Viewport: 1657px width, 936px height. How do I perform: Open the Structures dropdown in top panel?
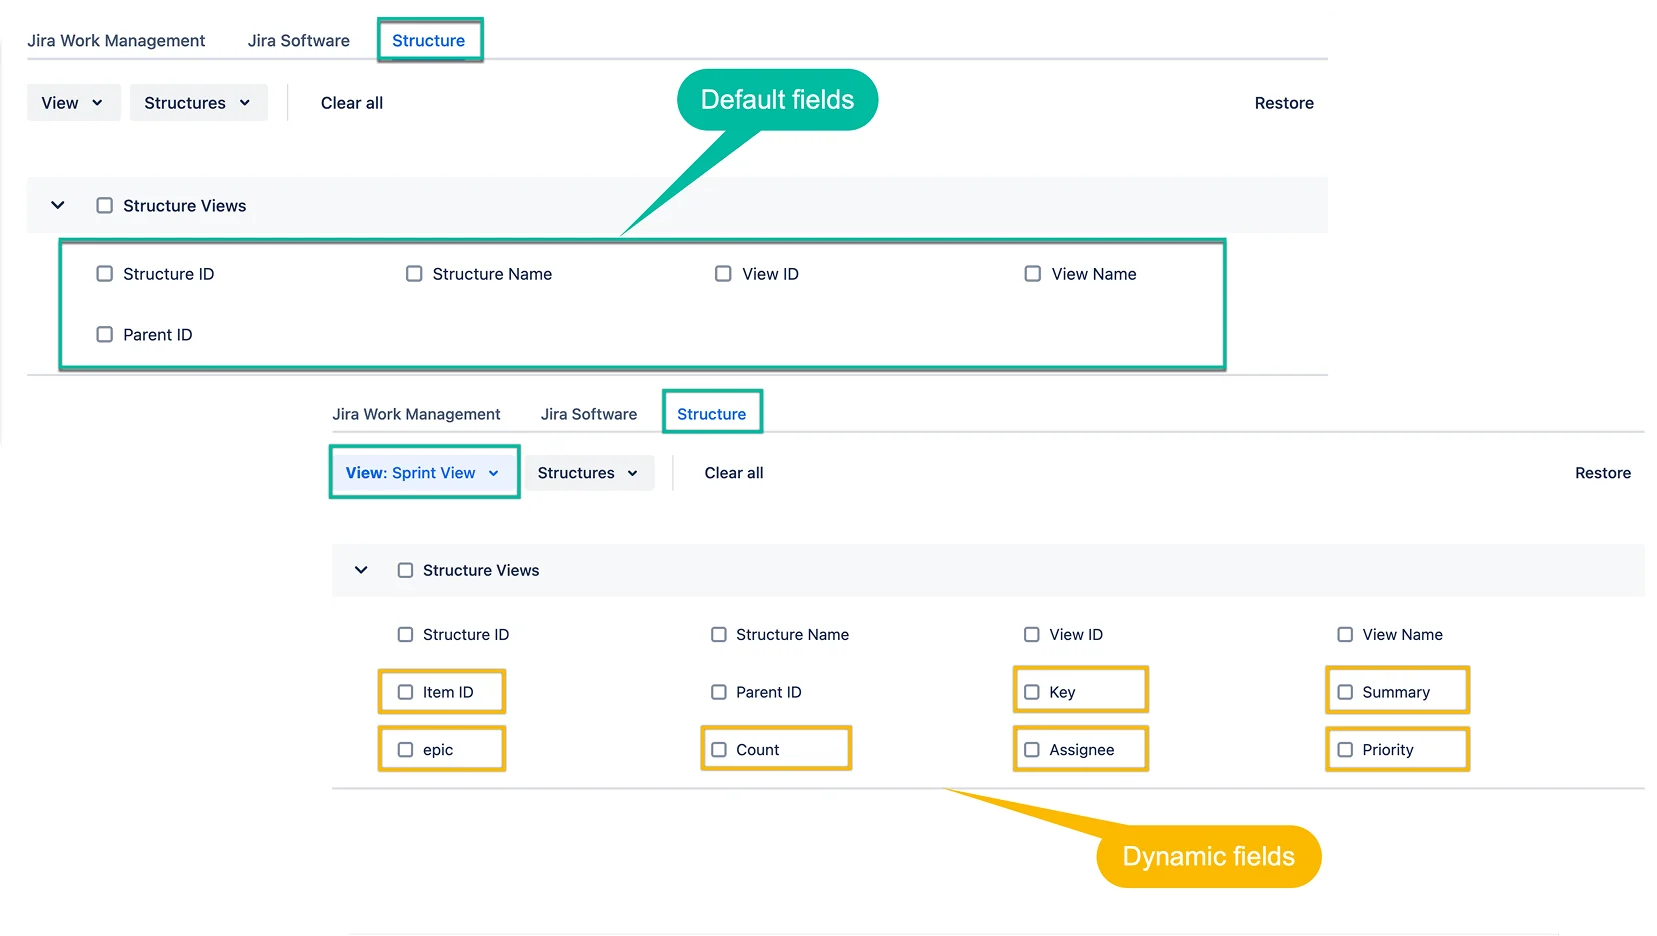pyautogui.click(x=198, y=103)
